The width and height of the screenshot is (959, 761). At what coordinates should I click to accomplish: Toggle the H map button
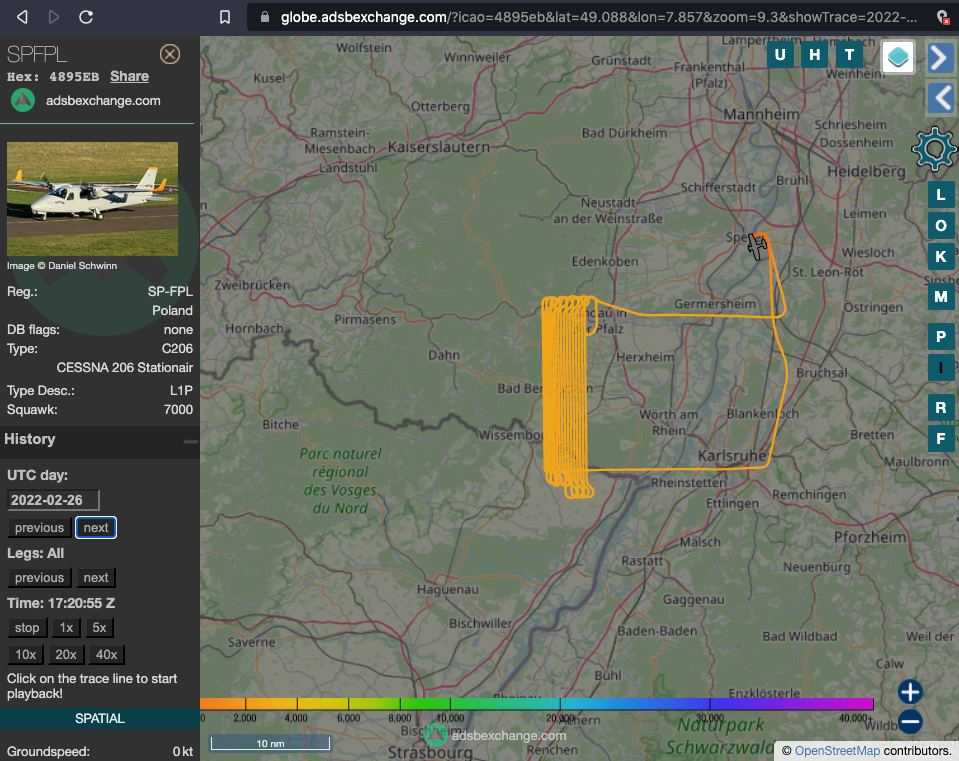(815, 55)
